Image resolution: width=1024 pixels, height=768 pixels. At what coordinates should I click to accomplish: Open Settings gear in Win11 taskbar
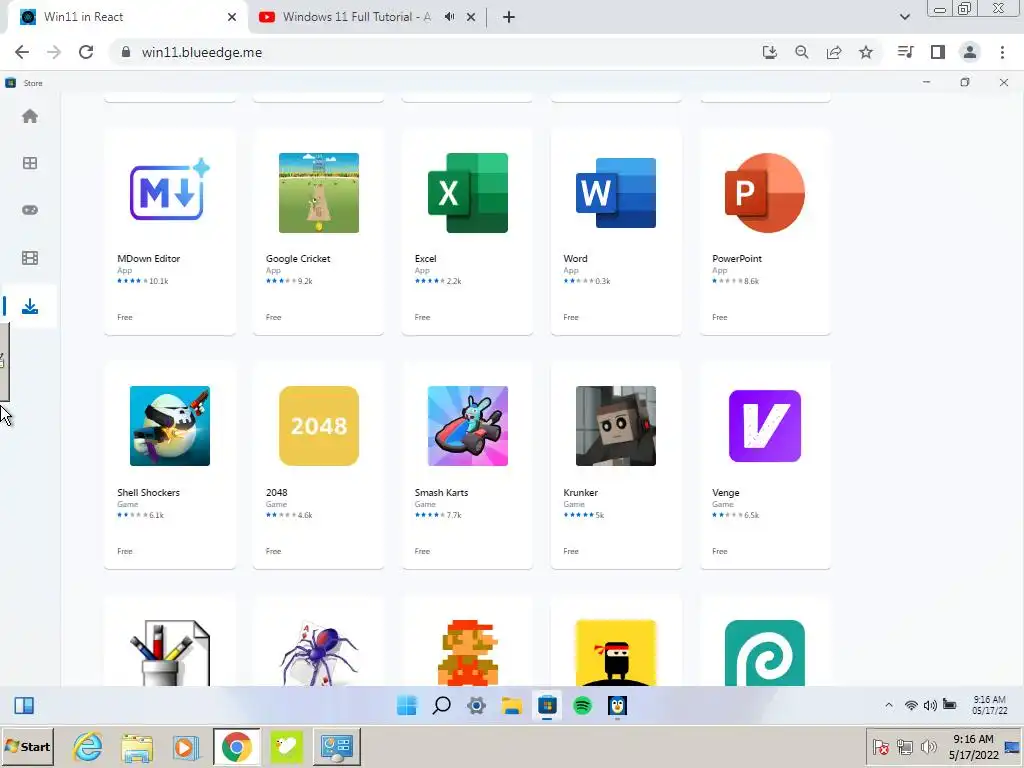[477, 705]
